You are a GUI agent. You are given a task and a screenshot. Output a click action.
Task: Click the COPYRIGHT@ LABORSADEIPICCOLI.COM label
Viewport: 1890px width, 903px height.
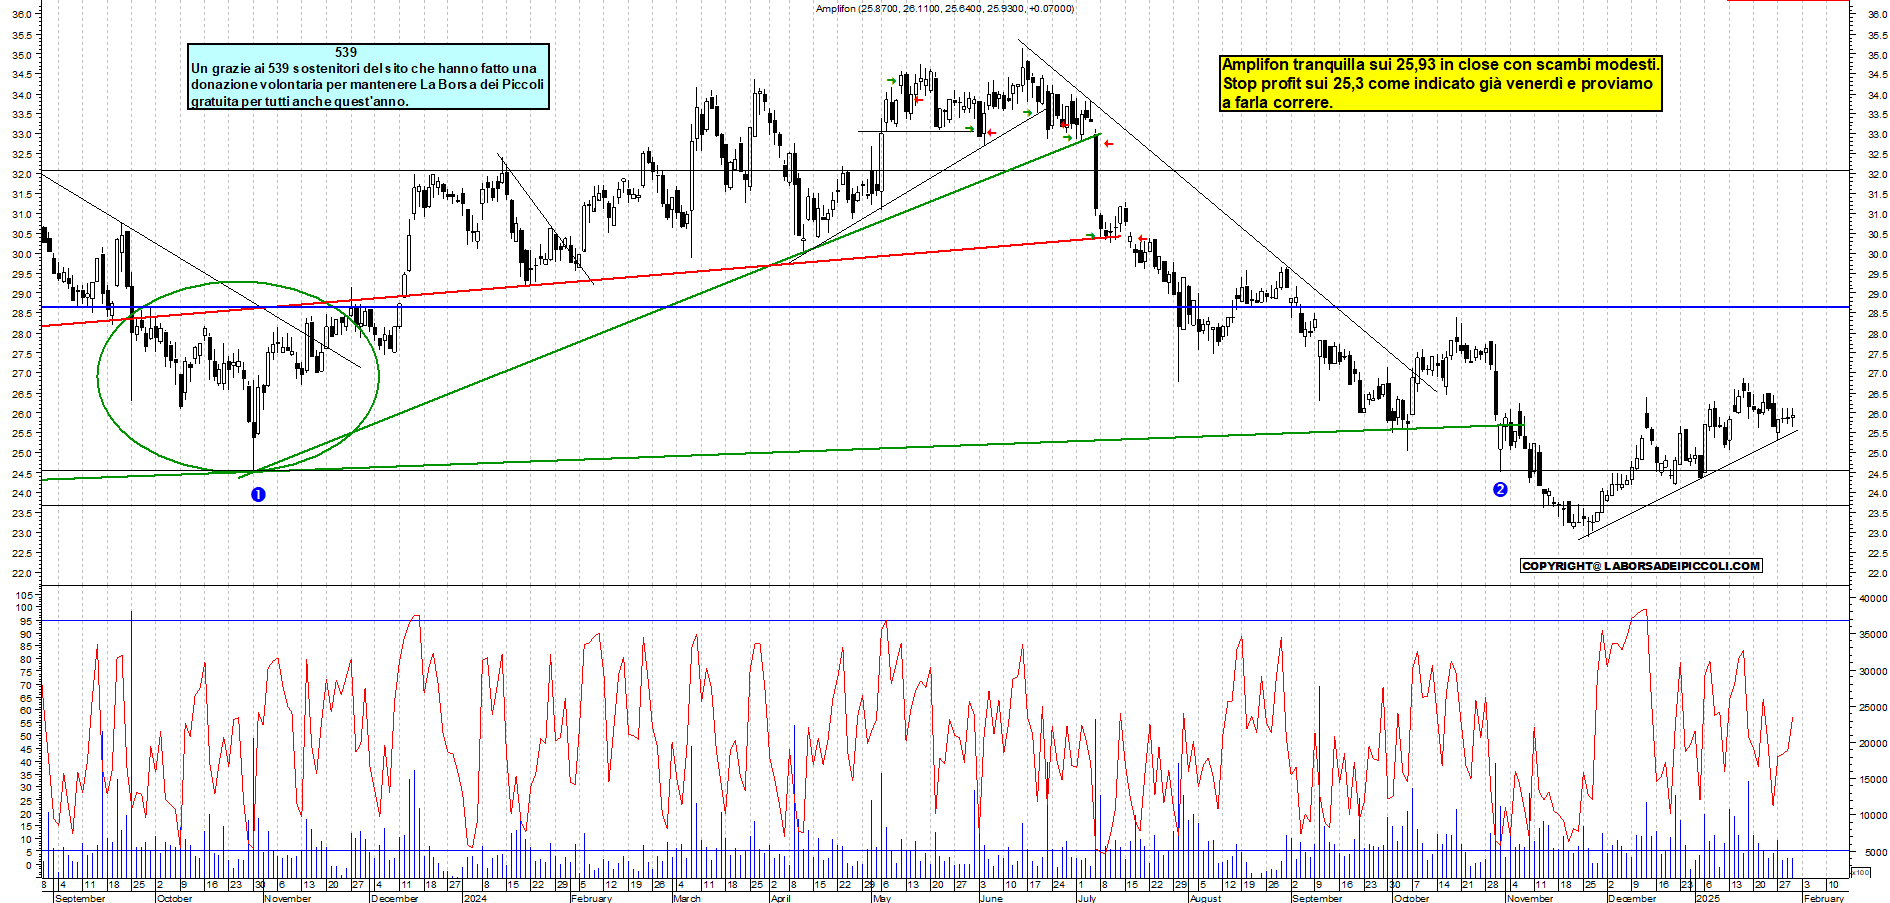tap(1641, 566)
